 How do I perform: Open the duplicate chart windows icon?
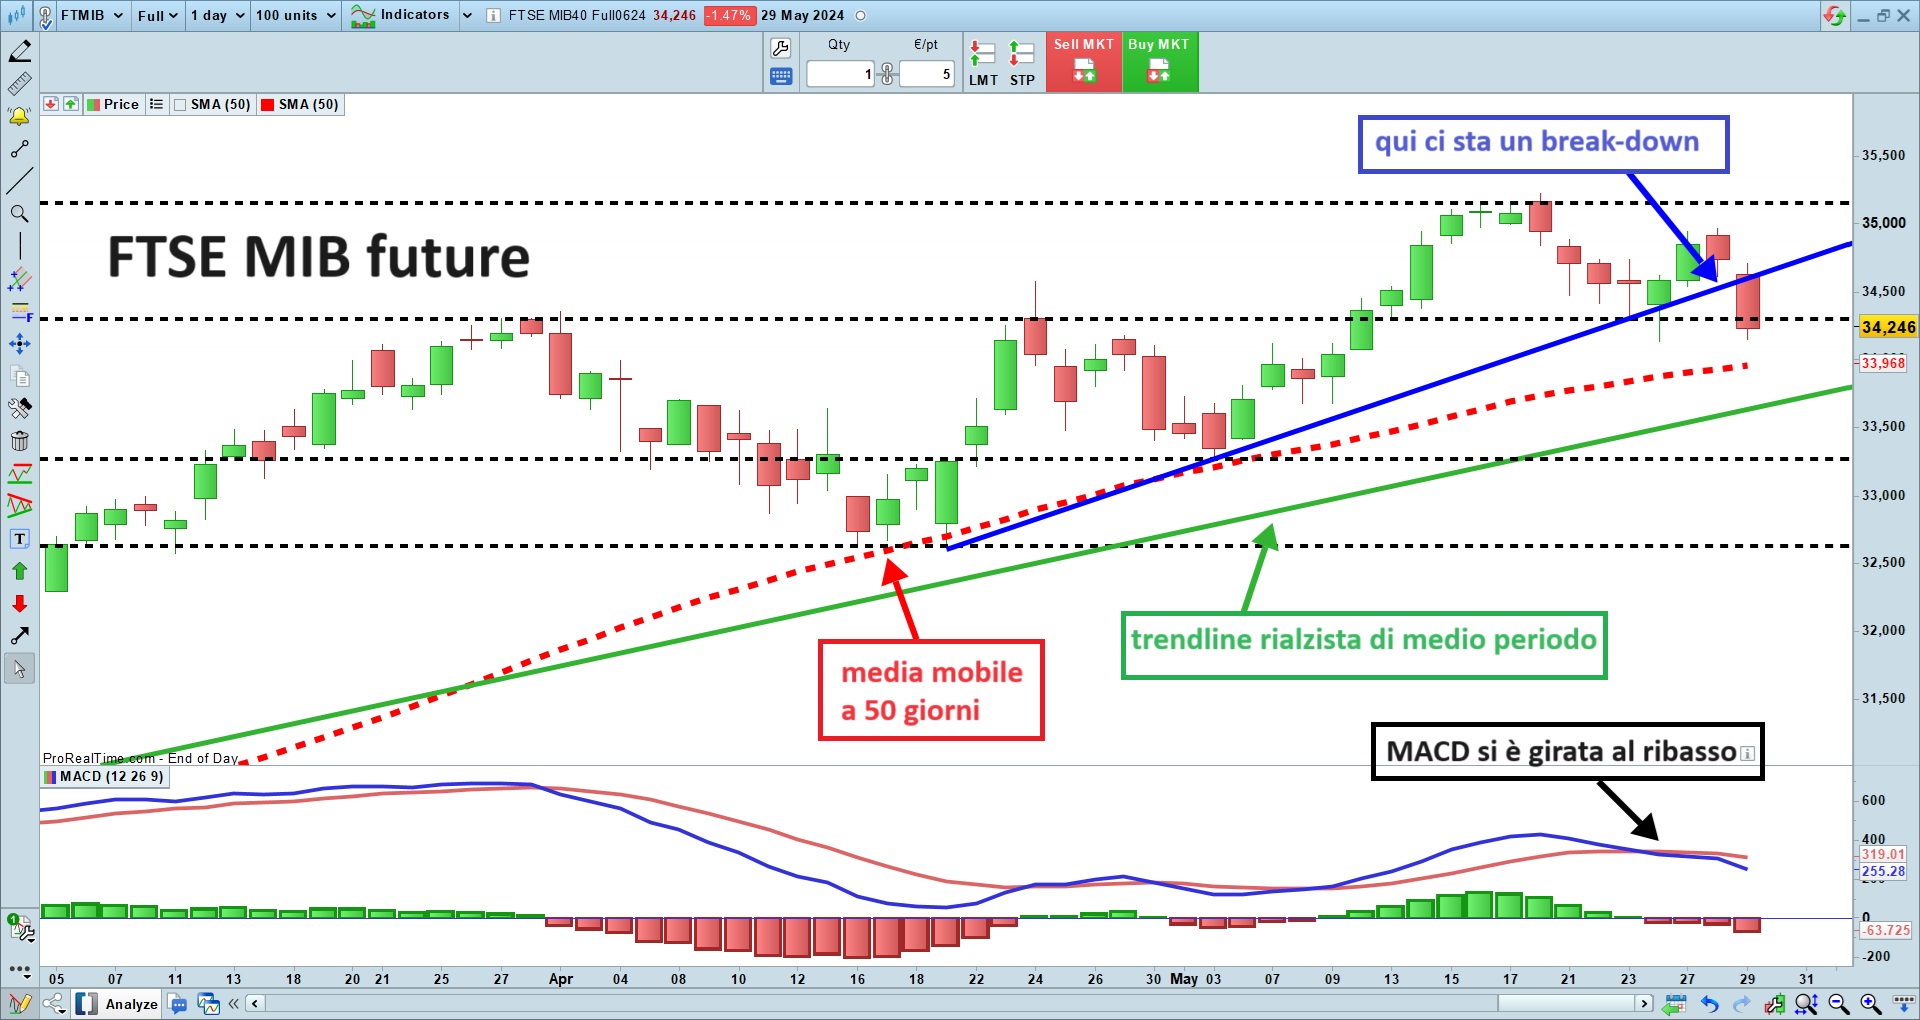[x=209, y=1004]
